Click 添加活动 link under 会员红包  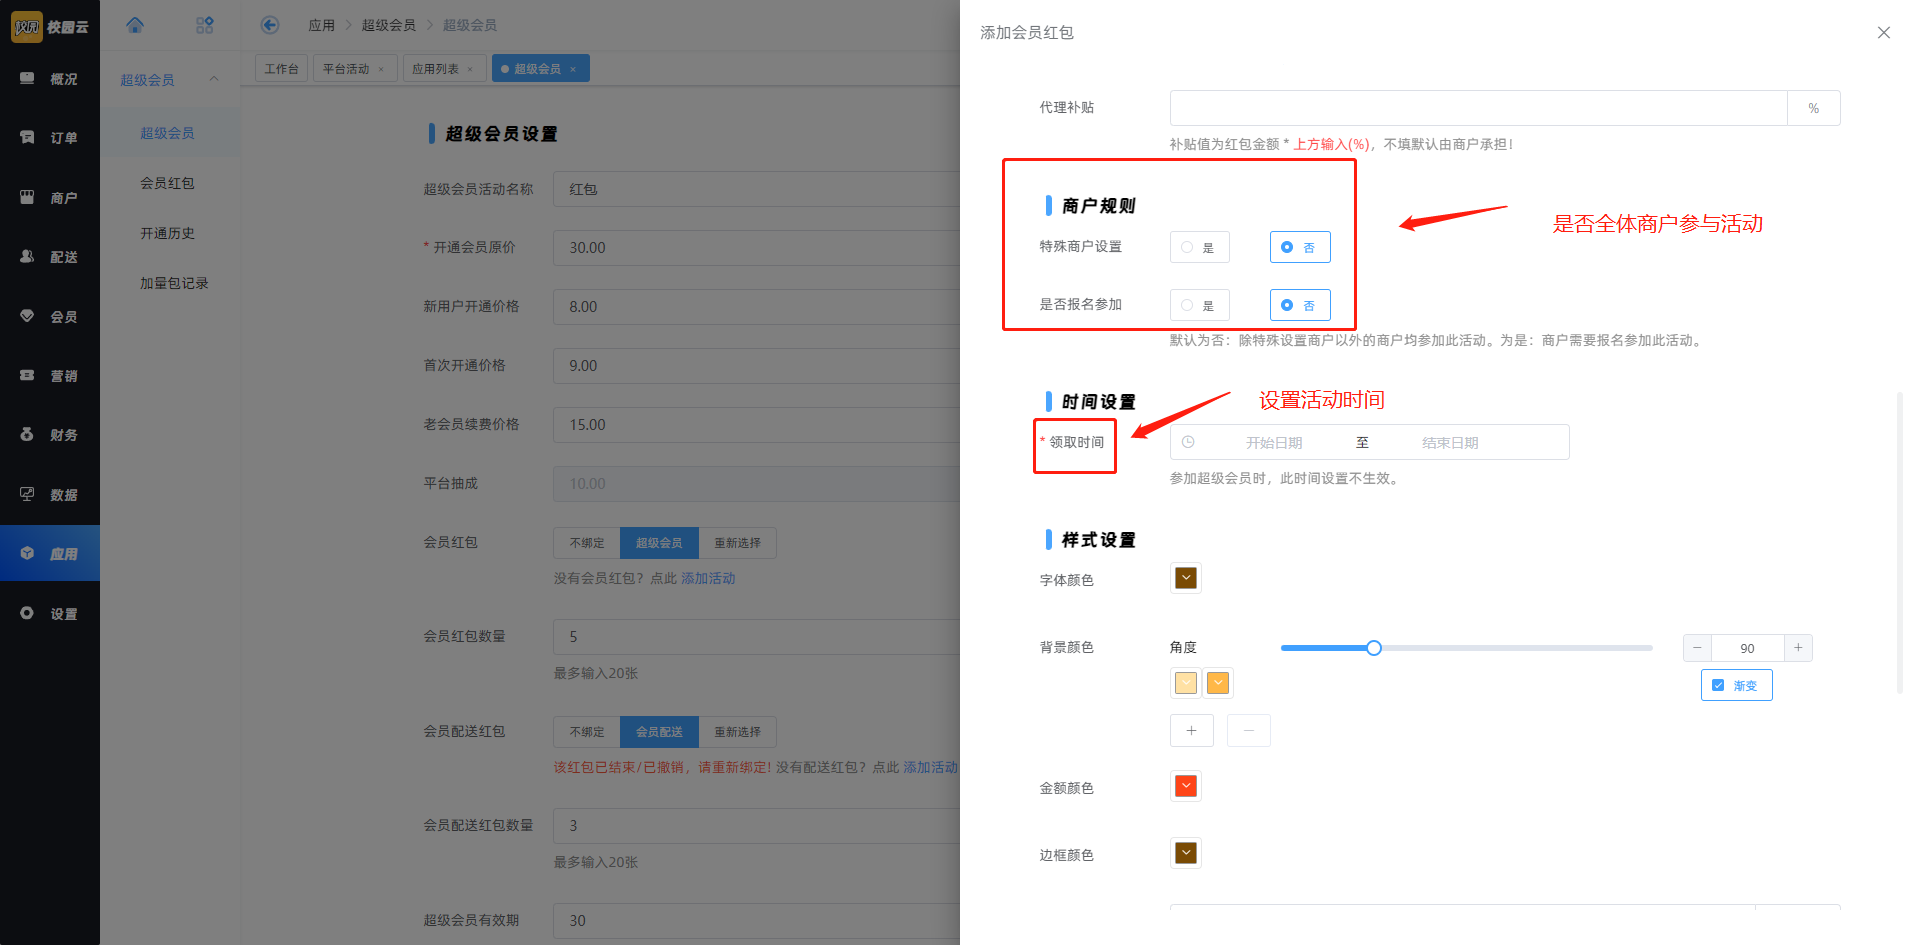click(708, 578)
